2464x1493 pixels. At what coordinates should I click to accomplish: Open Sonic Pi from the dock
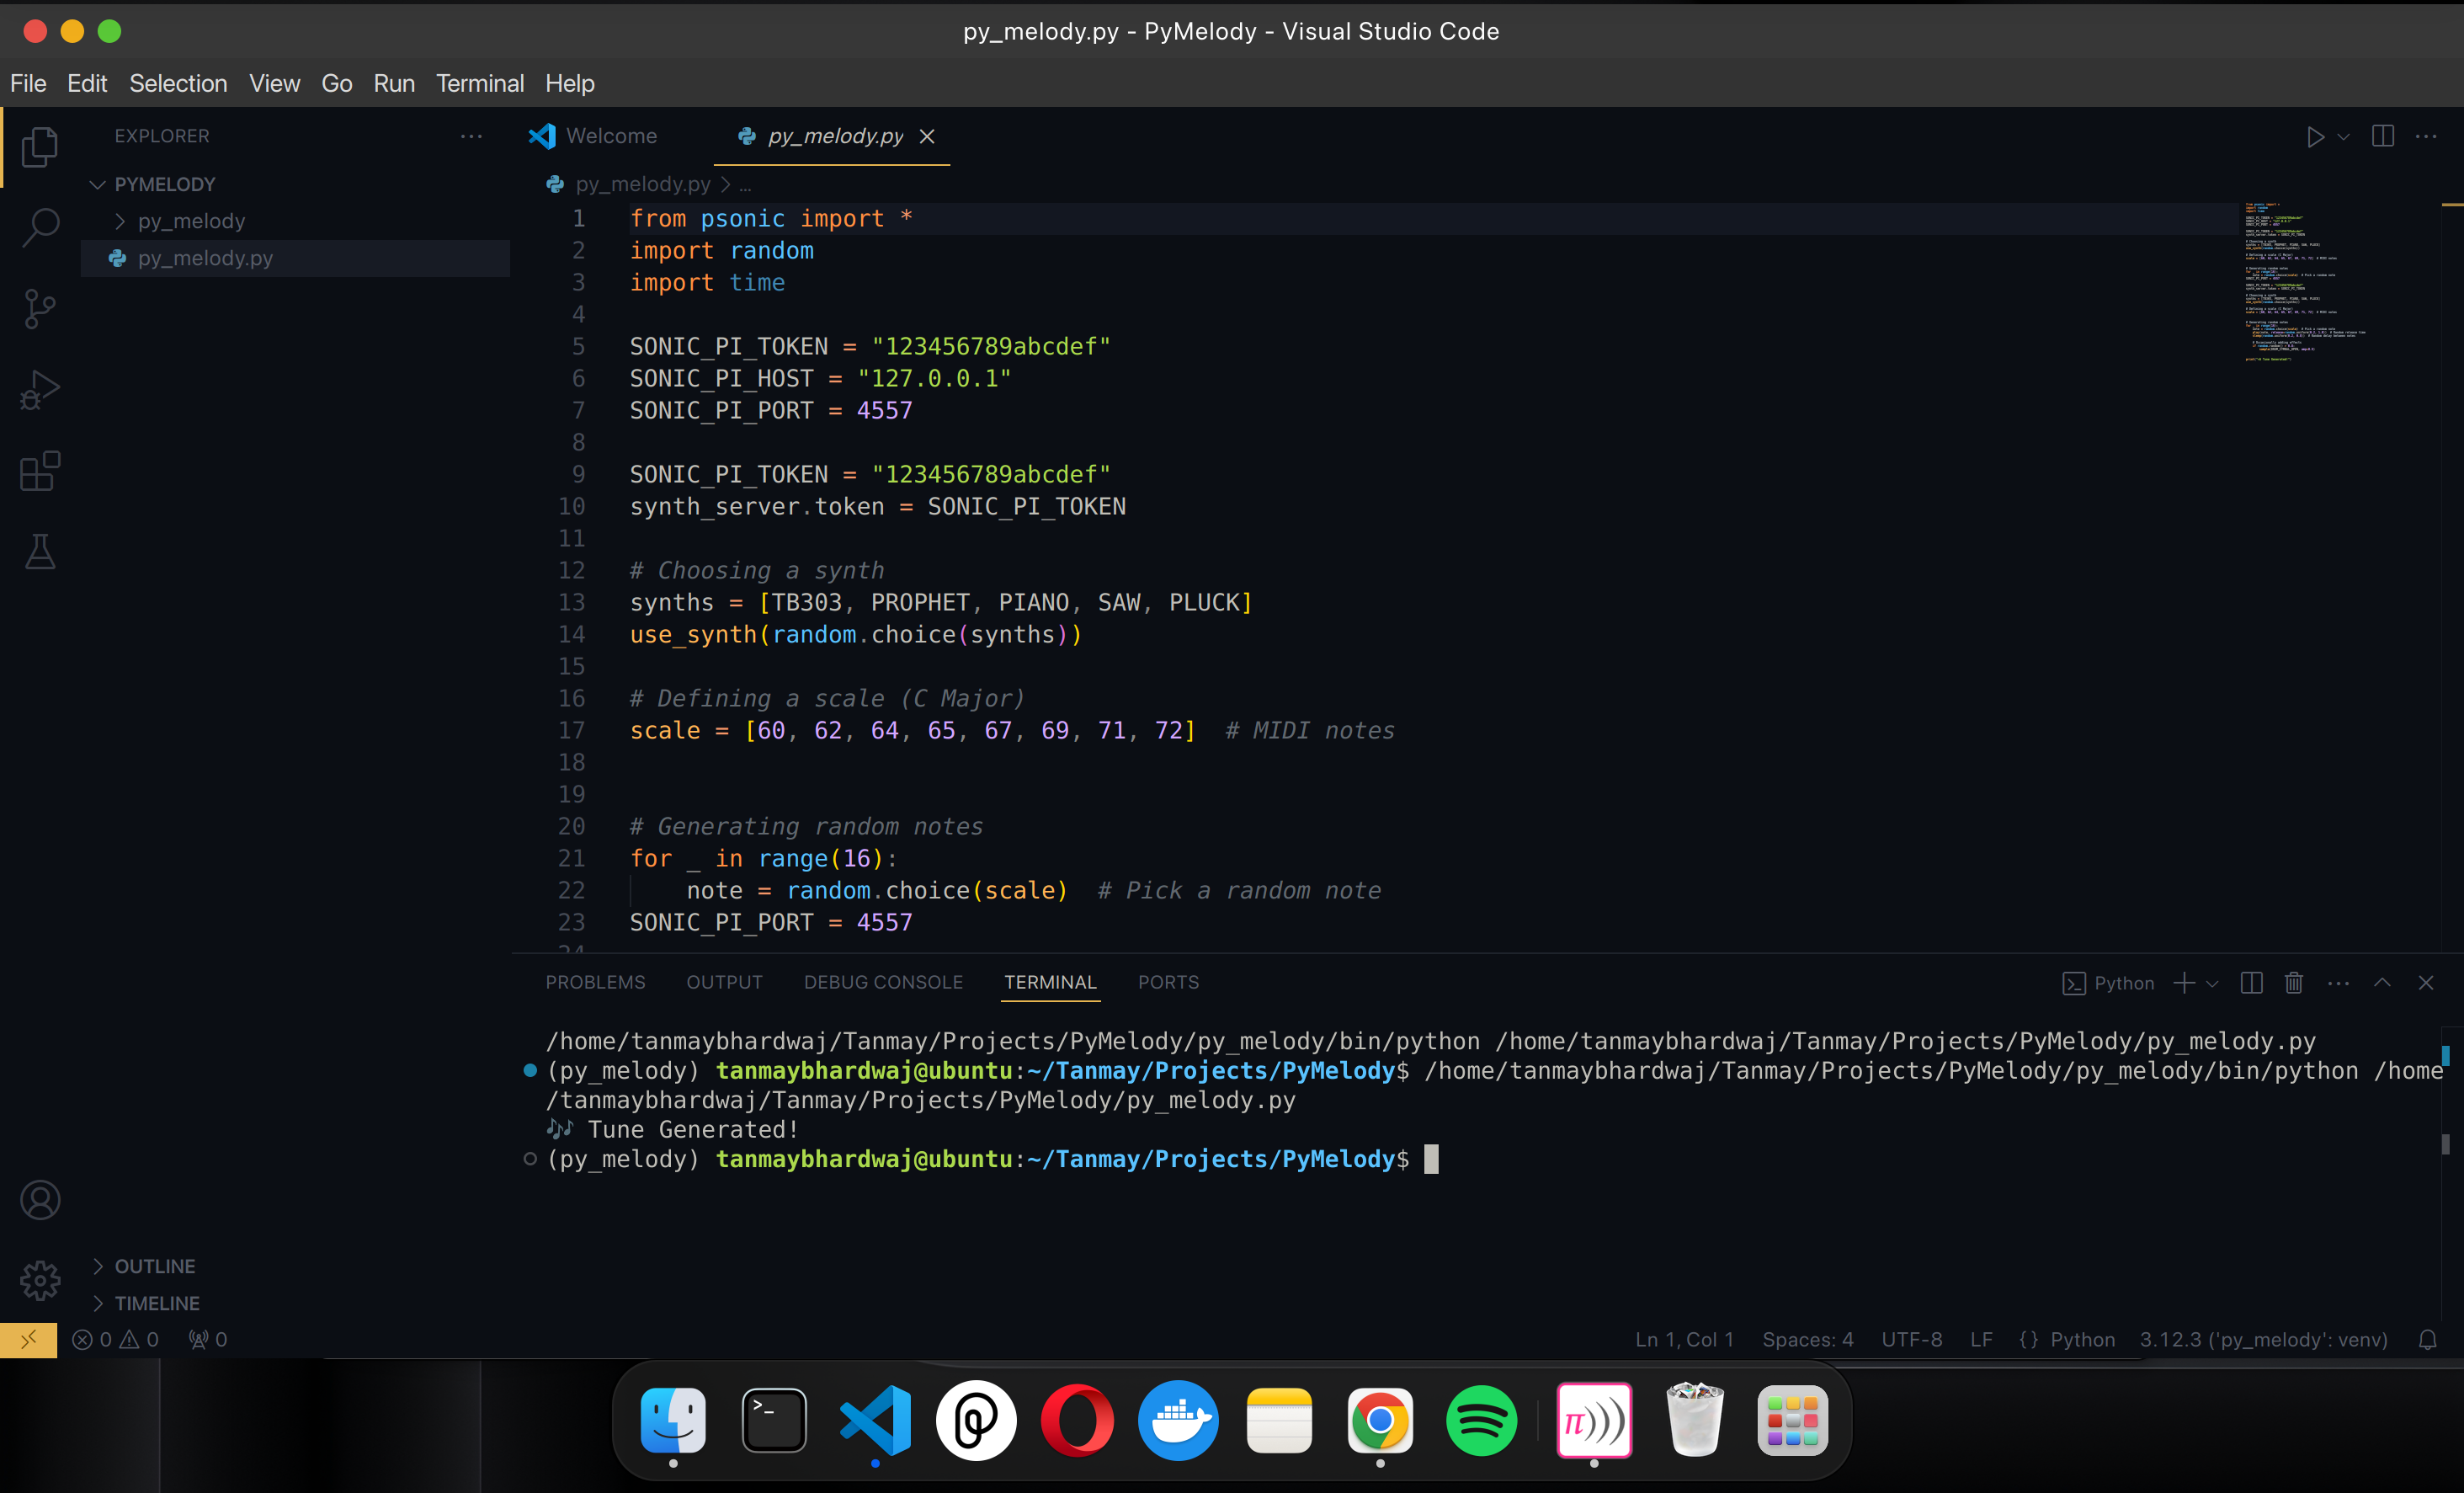[x=1594, y=1421]
